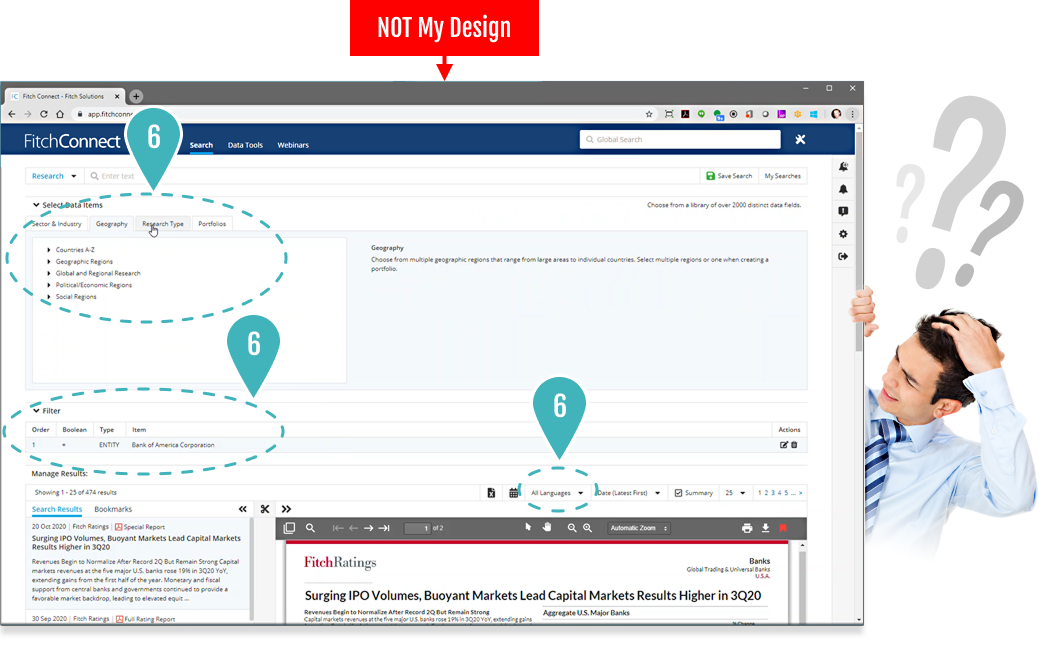Open the Webinars menu
The image size is (1042, 658).
[x=293, y=145]
